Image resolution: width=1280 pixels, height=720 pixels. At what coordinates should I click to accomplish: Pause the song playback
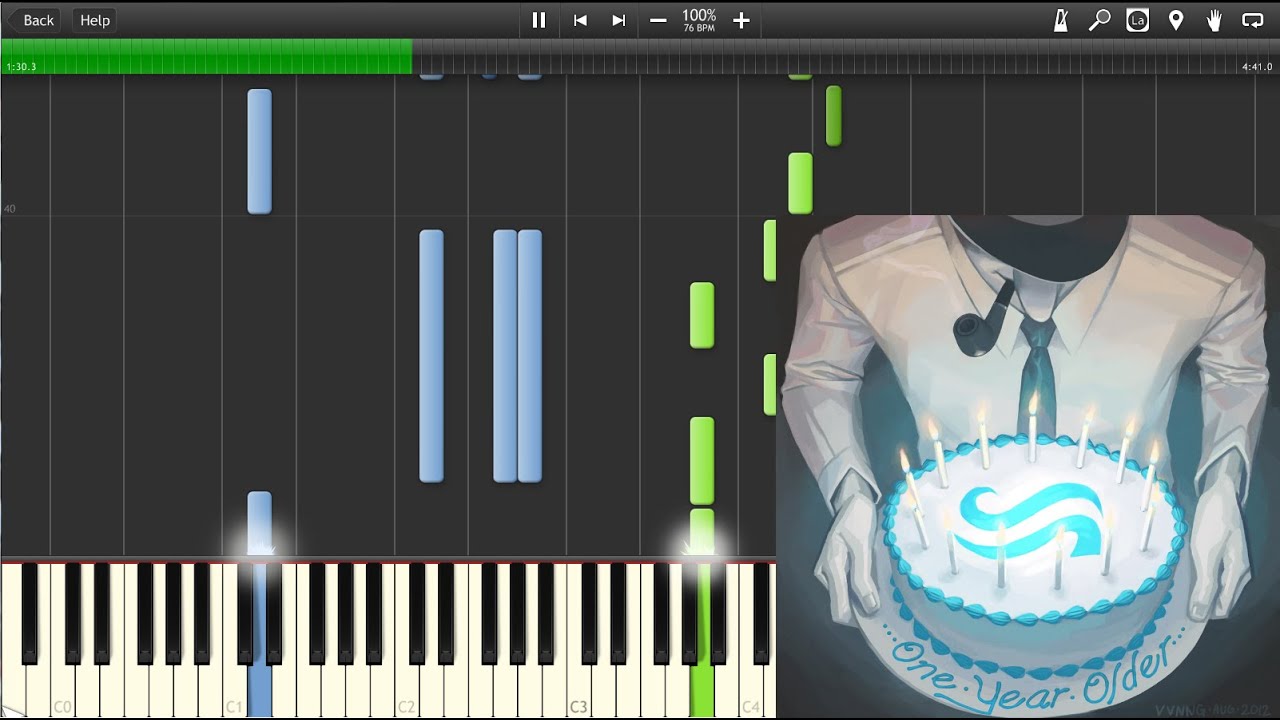[x=539, y=20]
